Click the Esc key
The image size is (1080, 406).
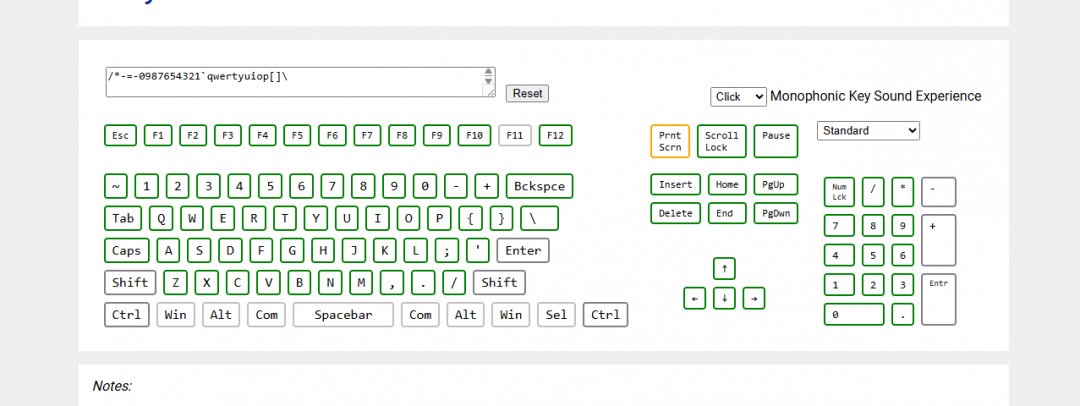tap(120, 135)
